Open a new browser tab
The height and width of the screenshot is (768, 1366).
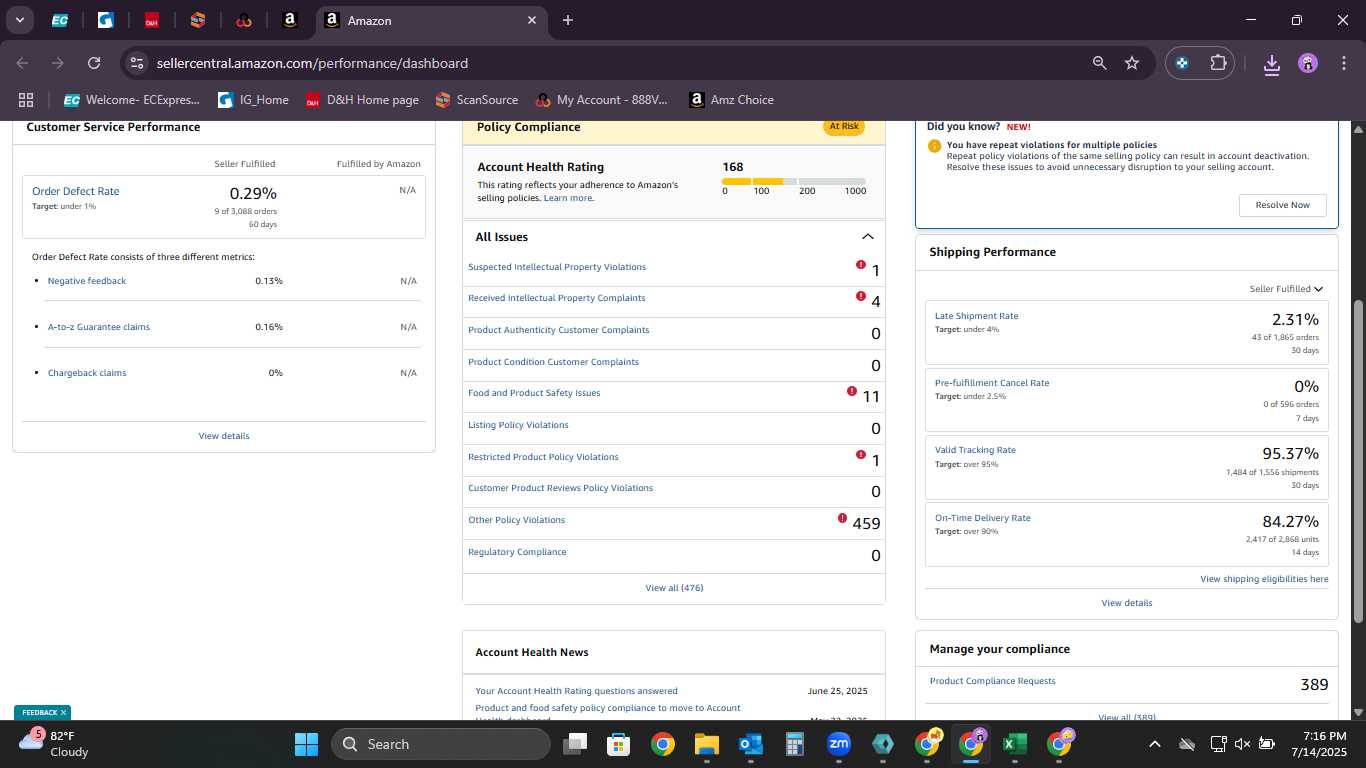pyautogui.click(x=568, y=20)
